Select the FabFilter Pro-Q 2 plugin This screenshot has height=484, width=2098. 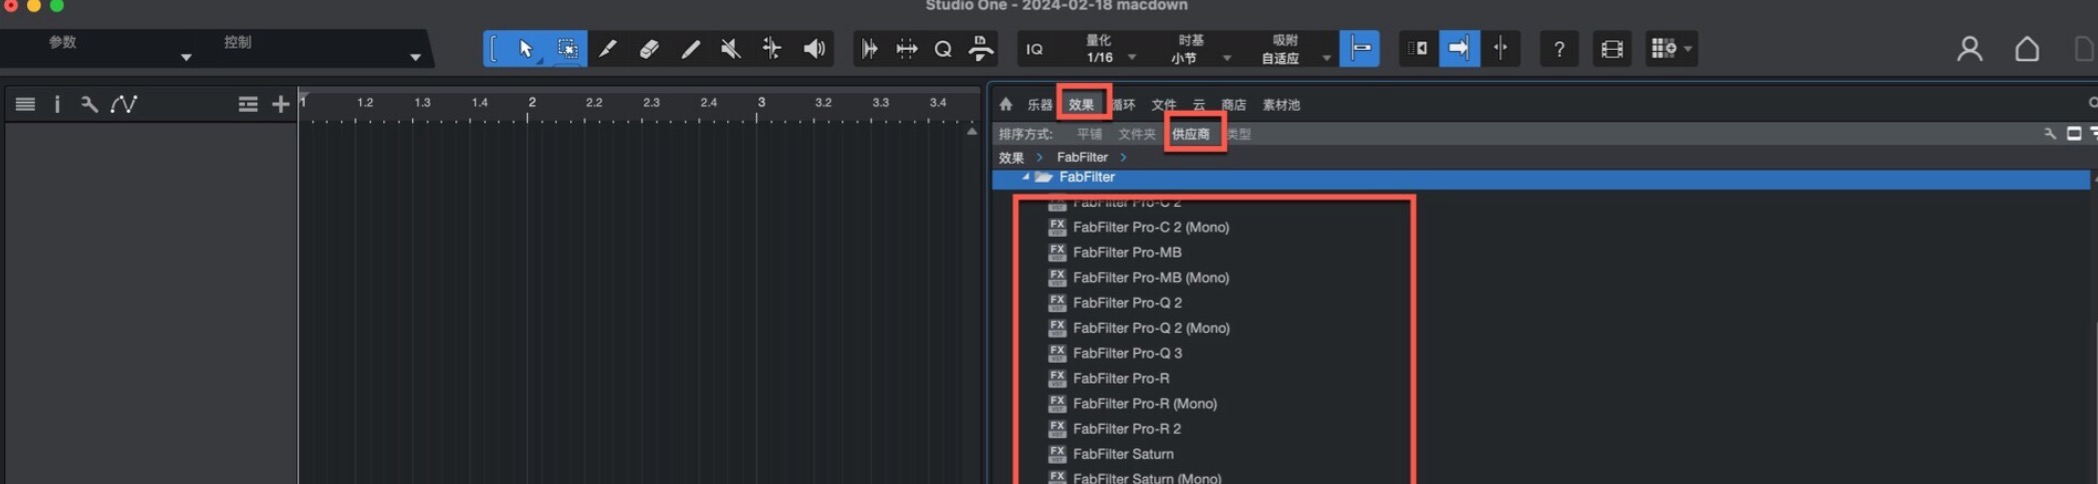coord(1127,302)
